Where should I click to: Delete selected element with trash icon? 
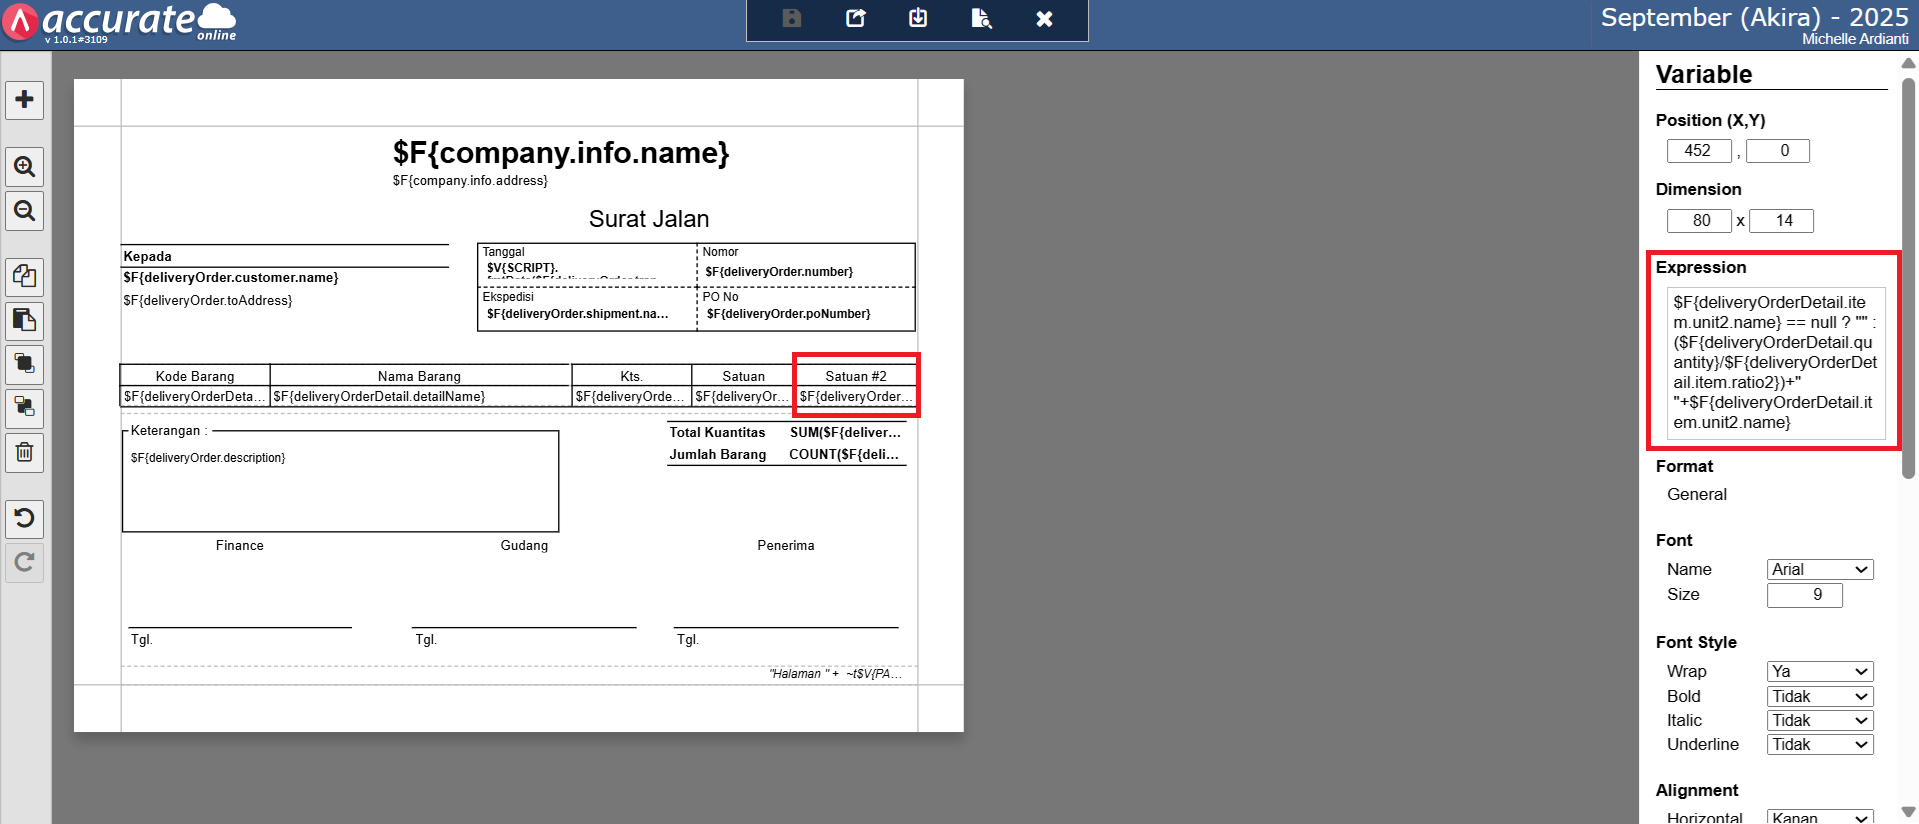pyautogui.click(x=25, y=453)
